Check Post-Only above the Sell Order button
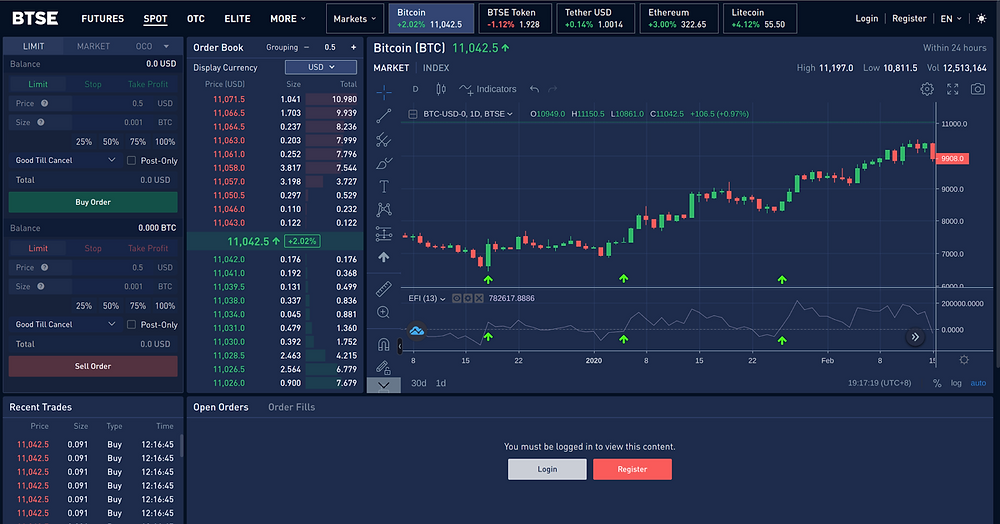The width and height of the screenshot is (1000, 524). 131,324
